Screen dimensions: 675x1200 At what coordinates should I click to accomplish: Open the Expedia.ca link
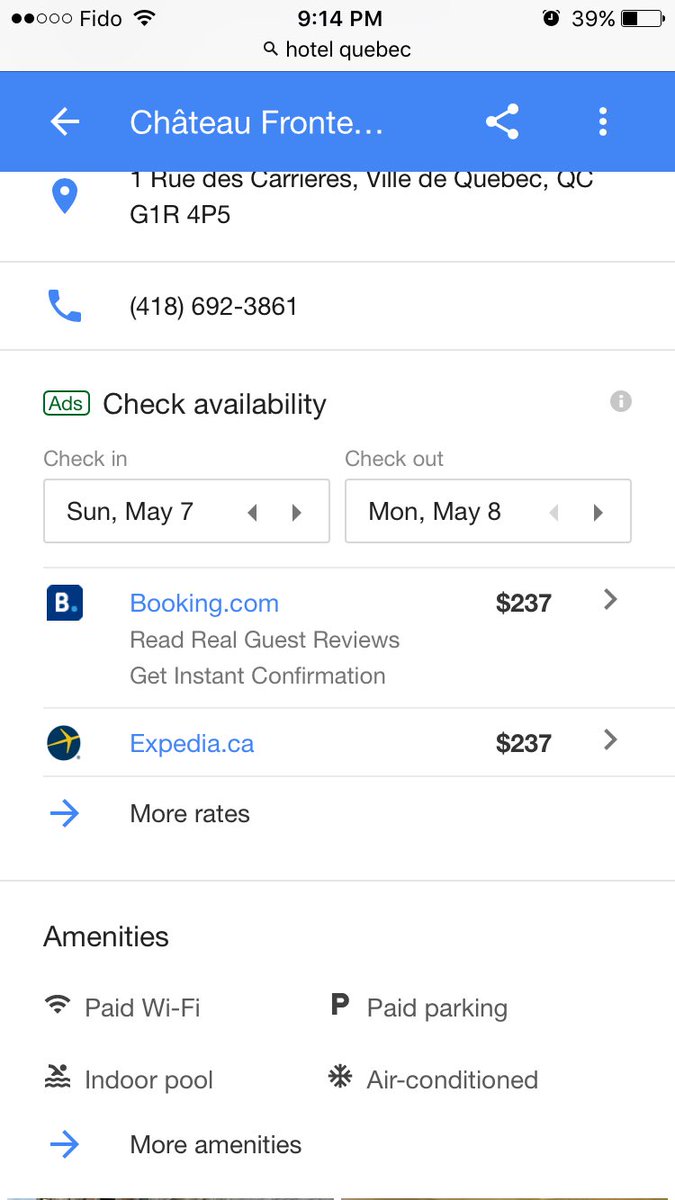pos(192,744)
